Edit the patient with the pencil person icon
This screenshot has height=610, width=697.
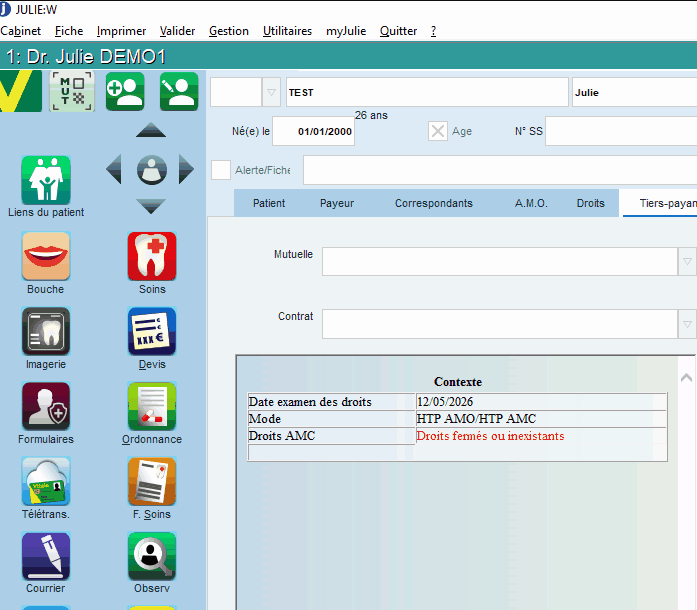coord(179,91)
